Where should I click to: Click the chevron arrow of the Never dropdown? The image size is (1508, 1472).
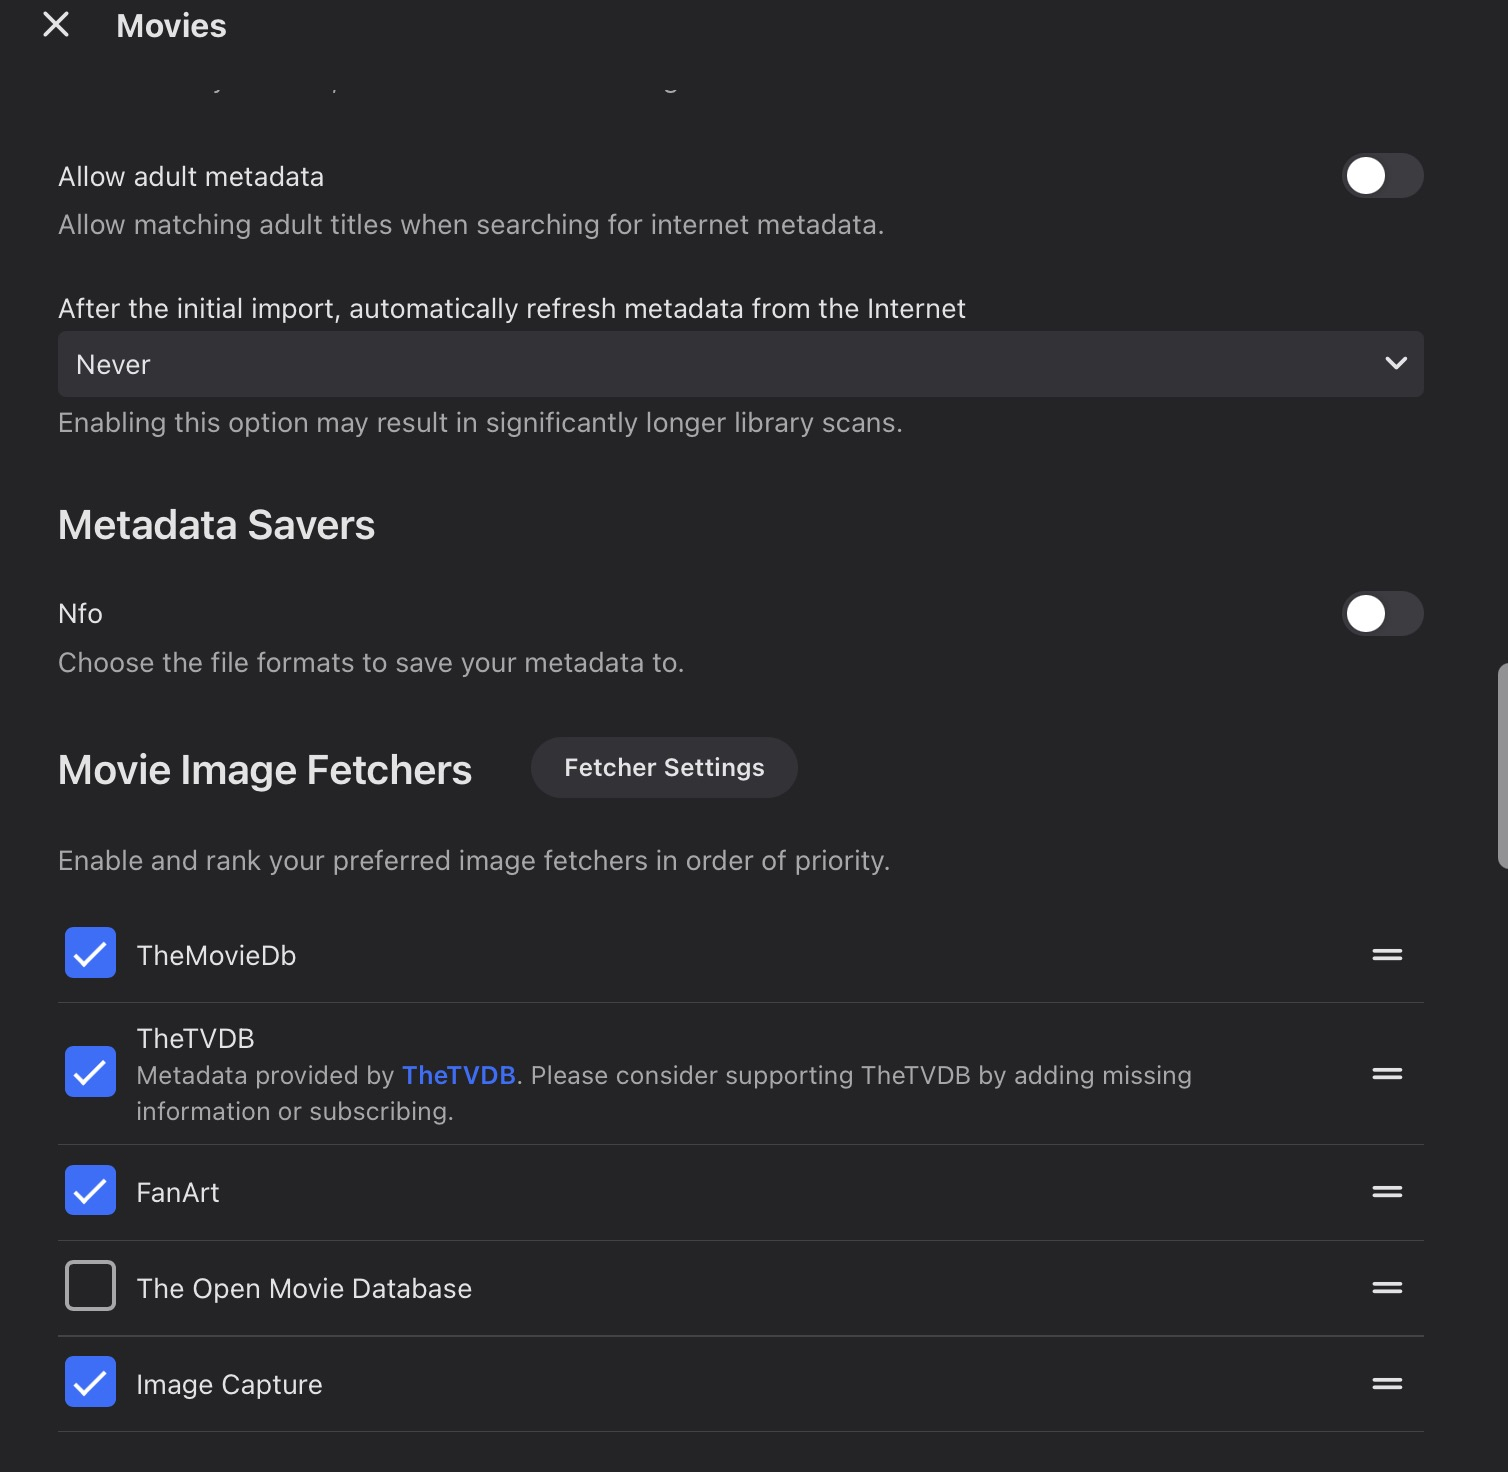pos(1396,364)
